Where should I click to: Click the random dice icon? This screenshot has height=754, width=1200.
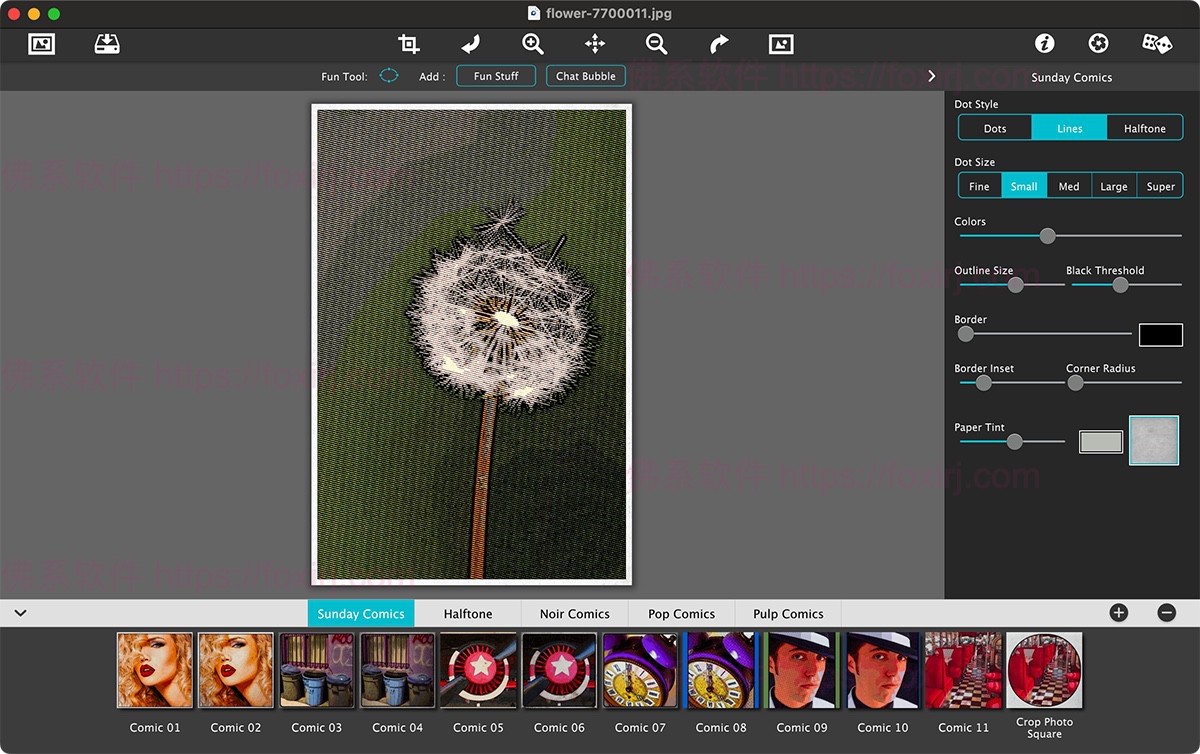[x=1157, y=44]
